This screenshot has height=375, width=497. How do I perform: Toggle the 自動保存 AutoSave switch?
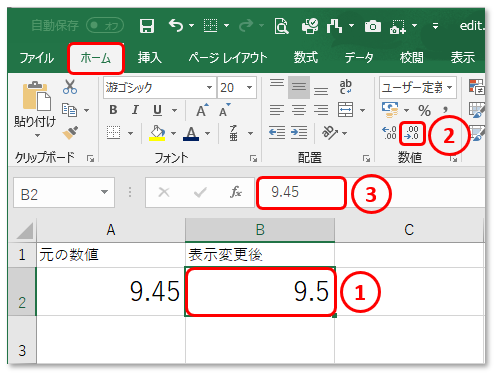pyautogui.click(x=105, y=26)
